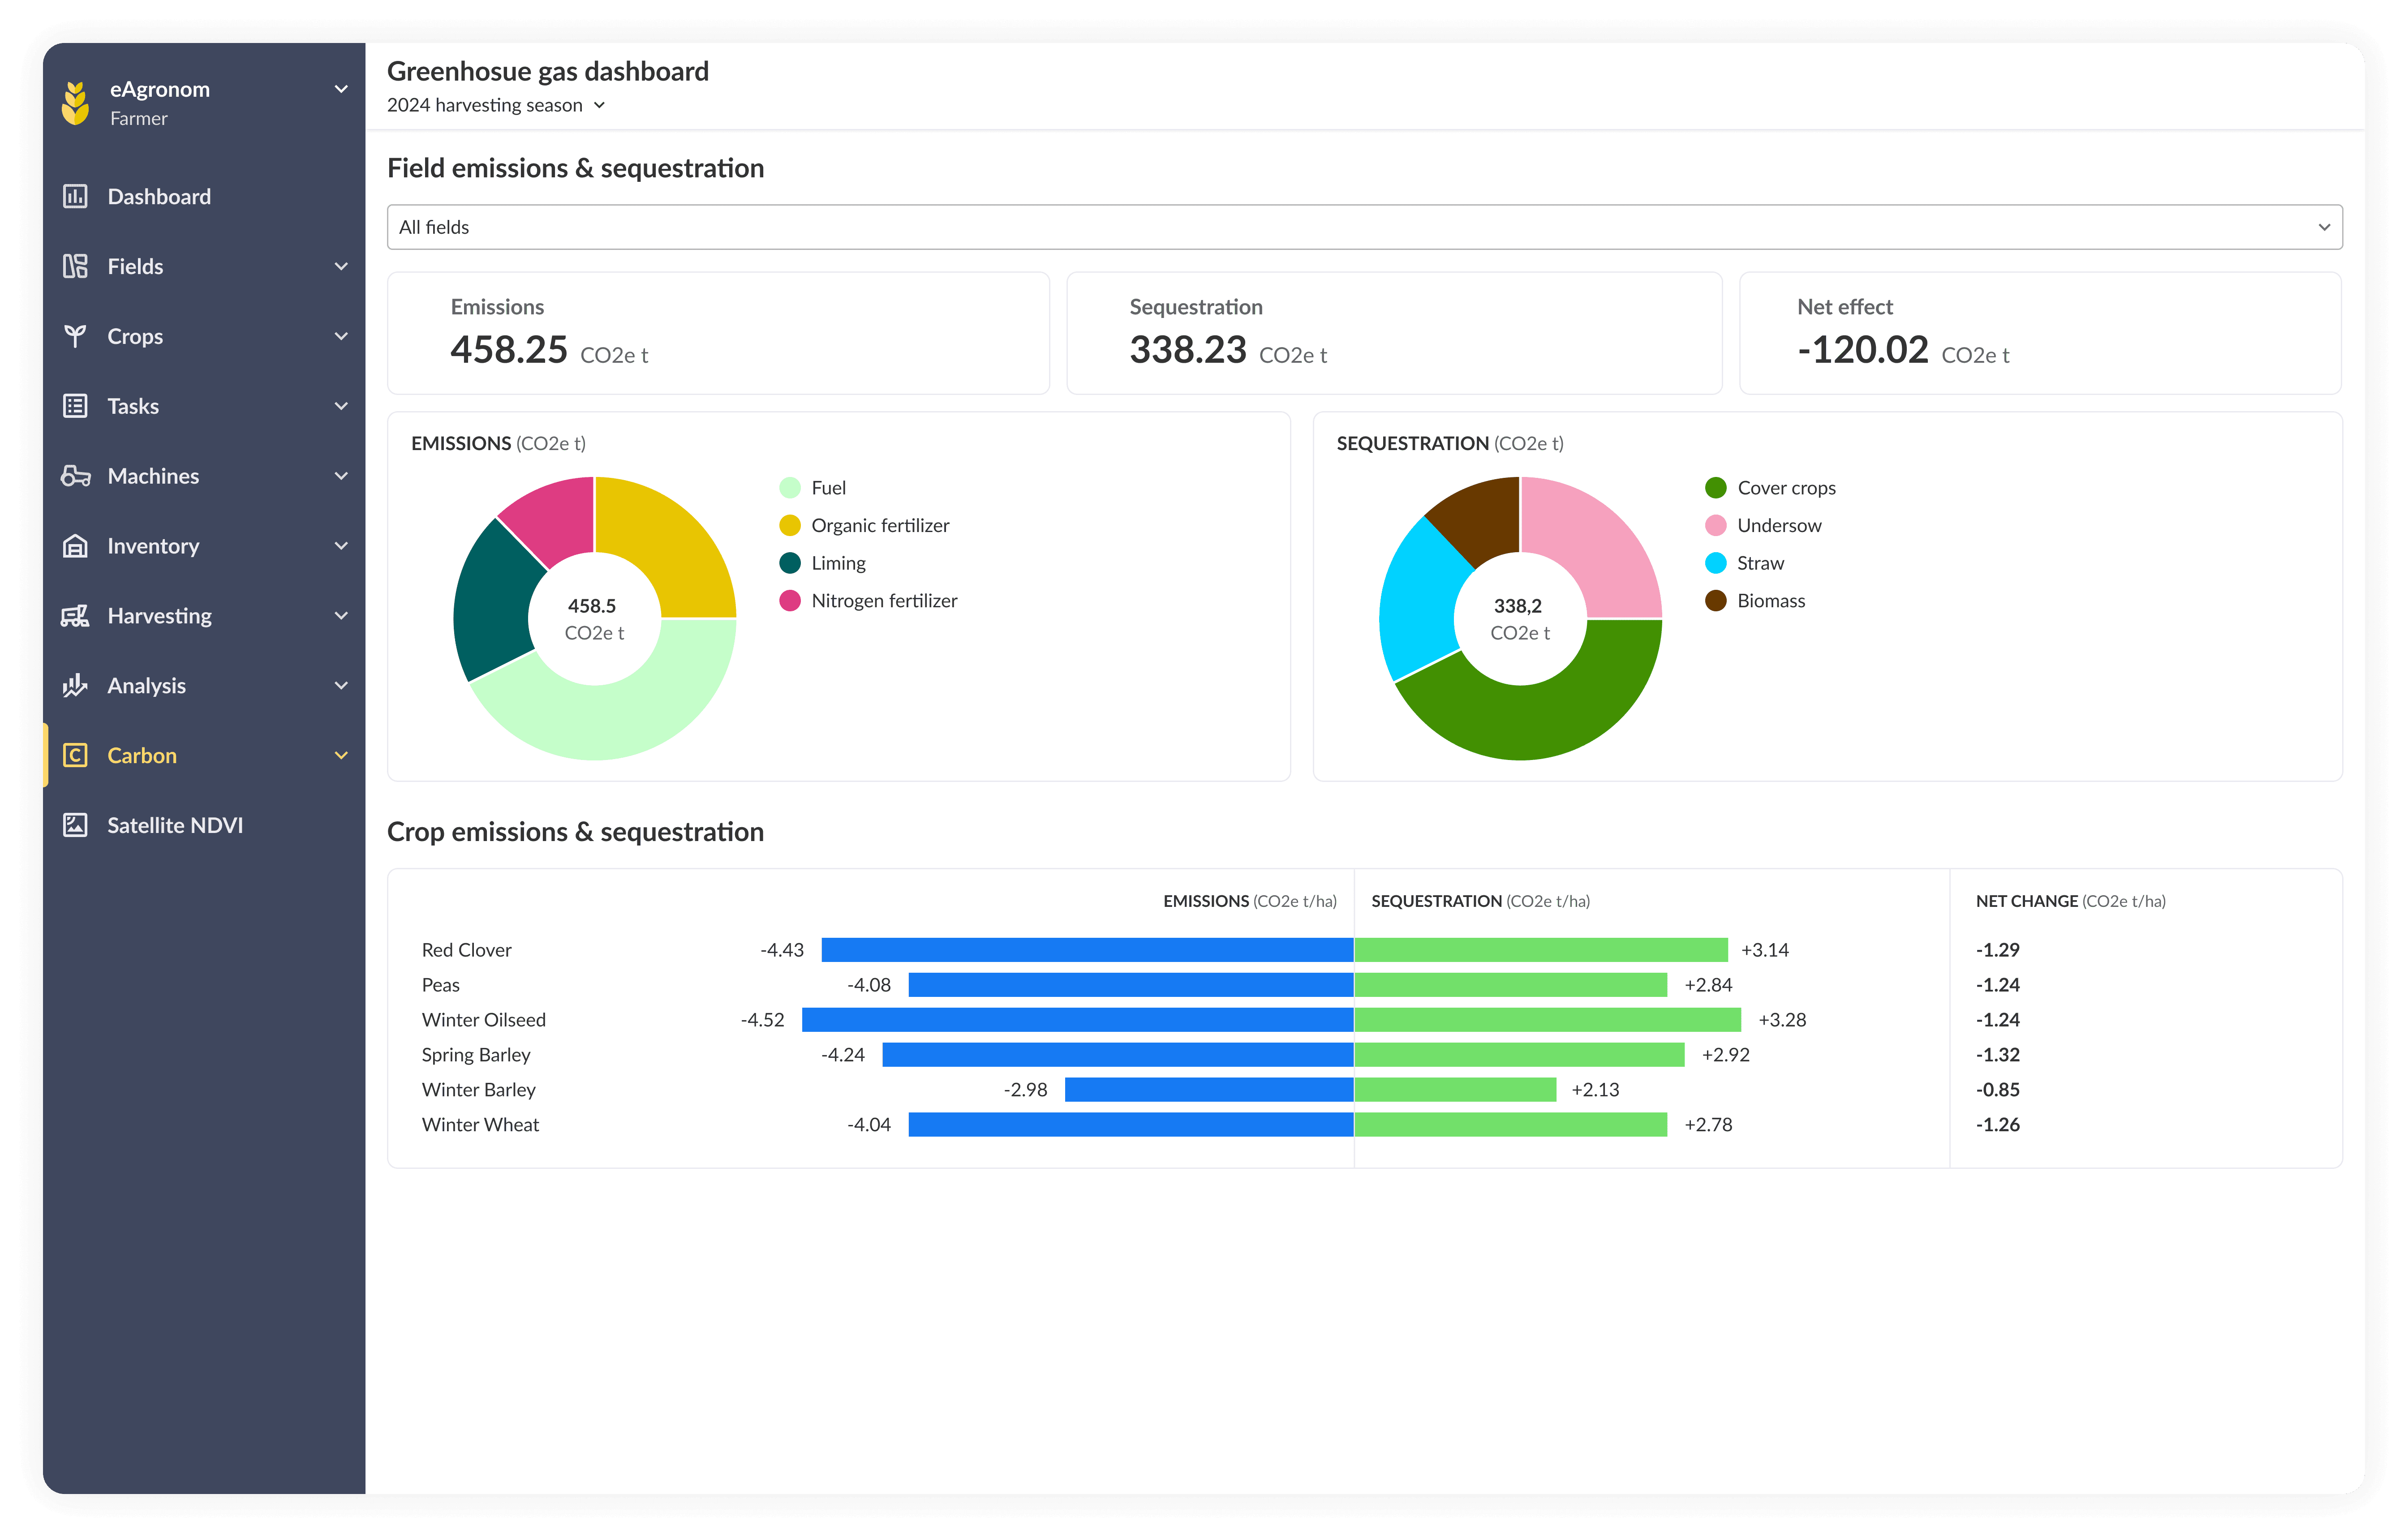
Task: Open the Carbon menu item
Action: [x=142, y=756]
